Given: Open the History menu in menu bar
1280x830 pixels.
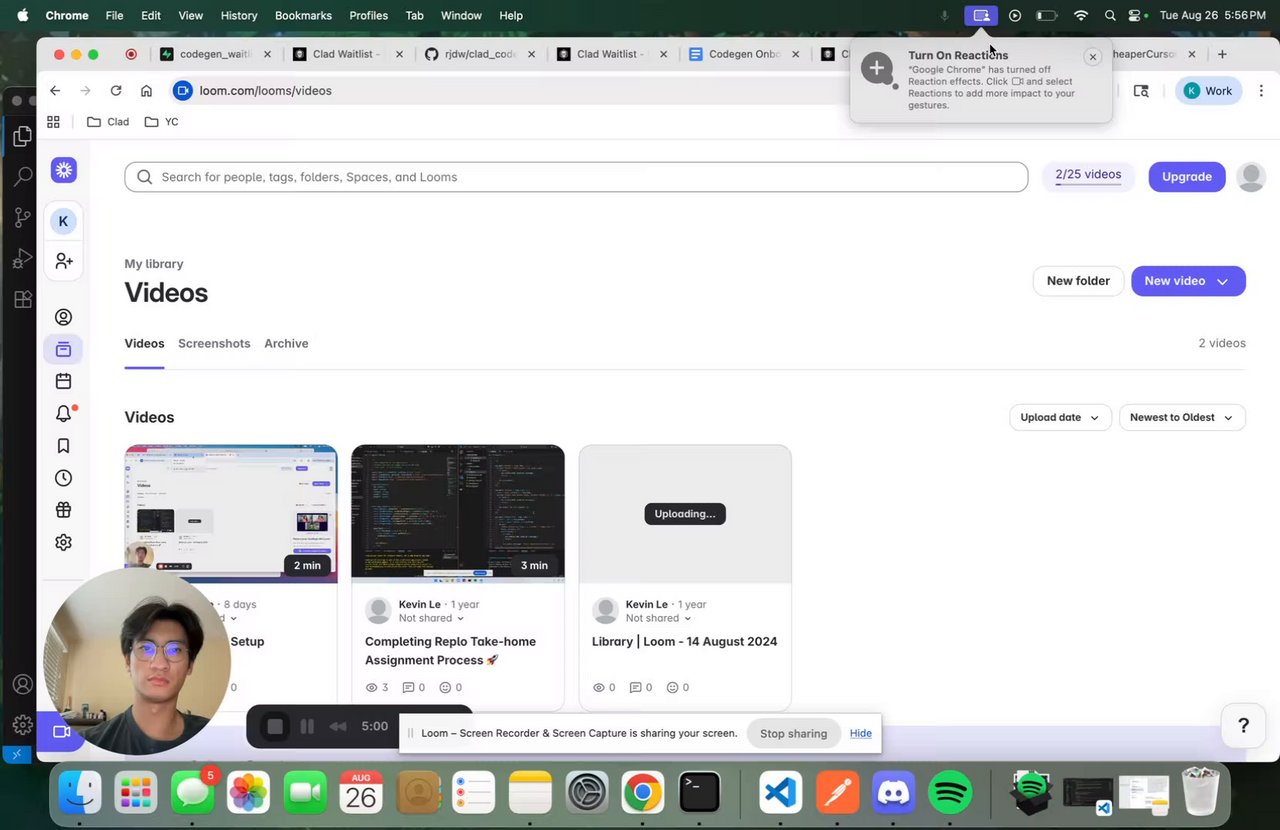Looking at the screenshot, I should pos(238,15).
